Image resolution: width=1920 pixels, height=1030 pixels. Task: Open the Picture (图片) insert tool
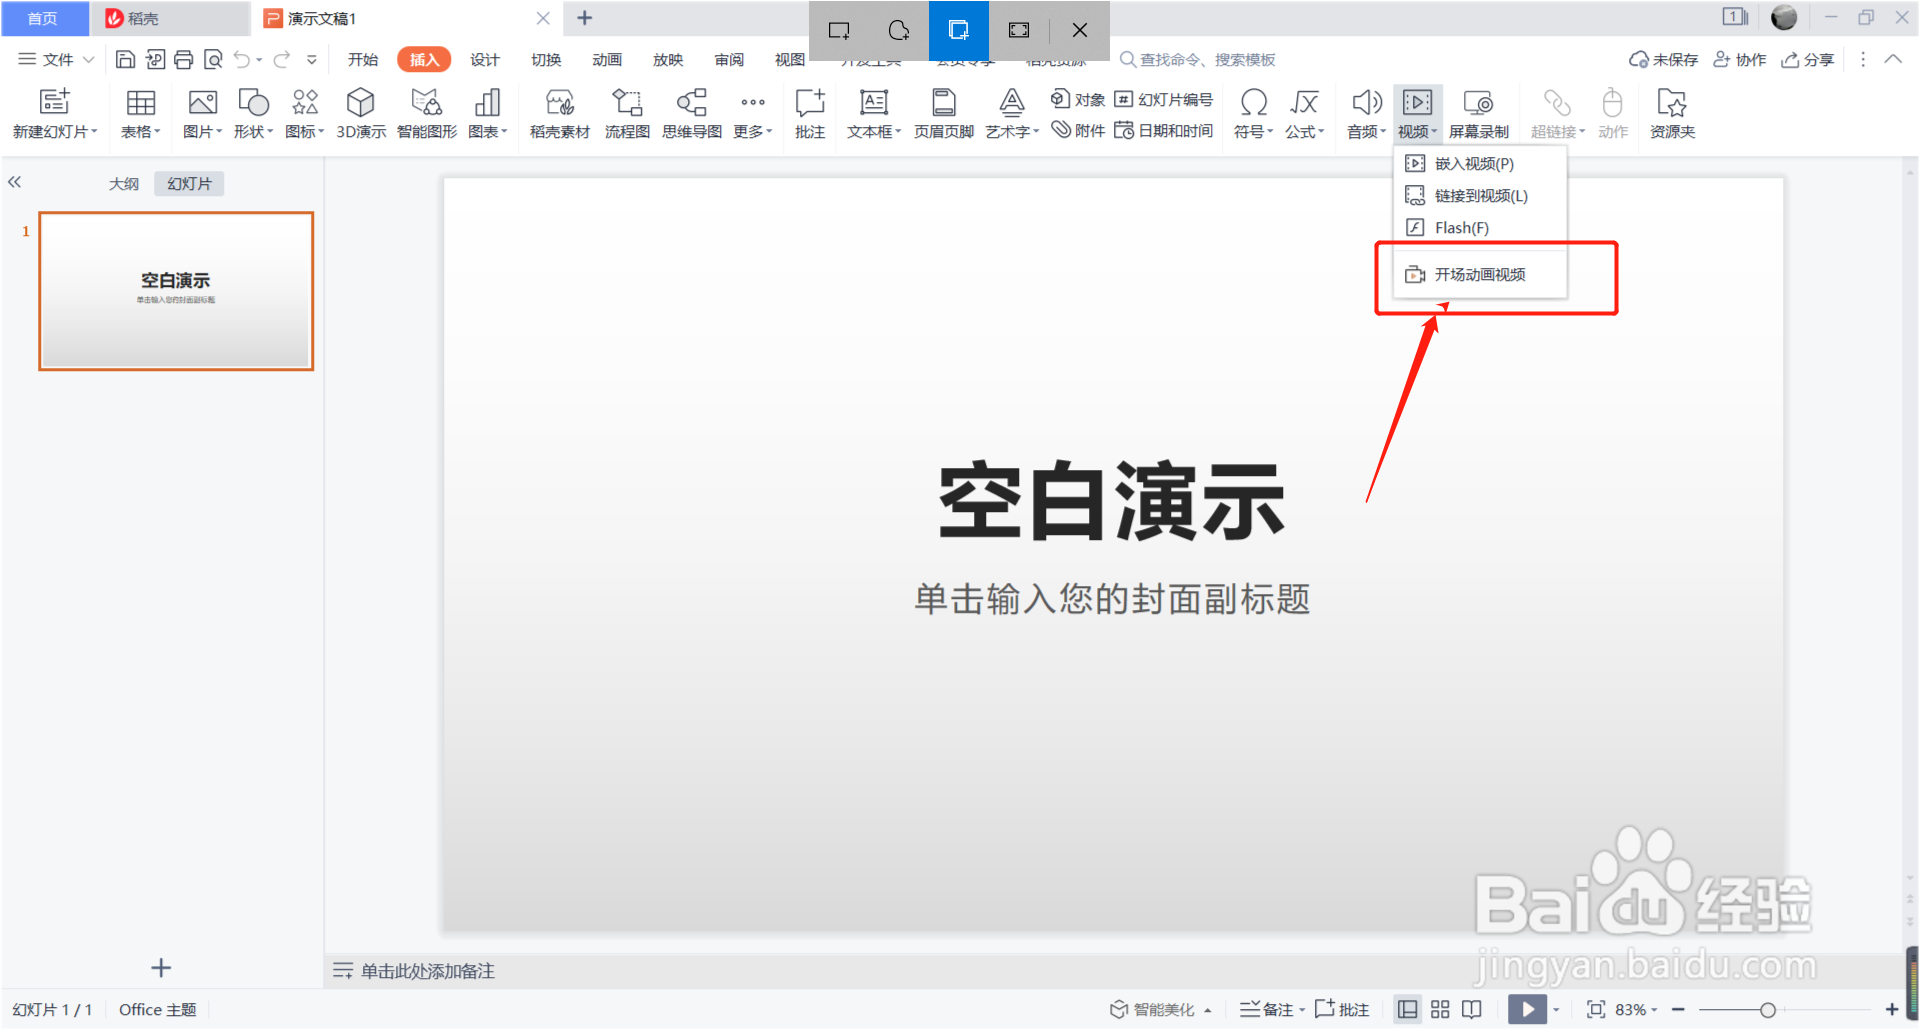coord(202,102)
